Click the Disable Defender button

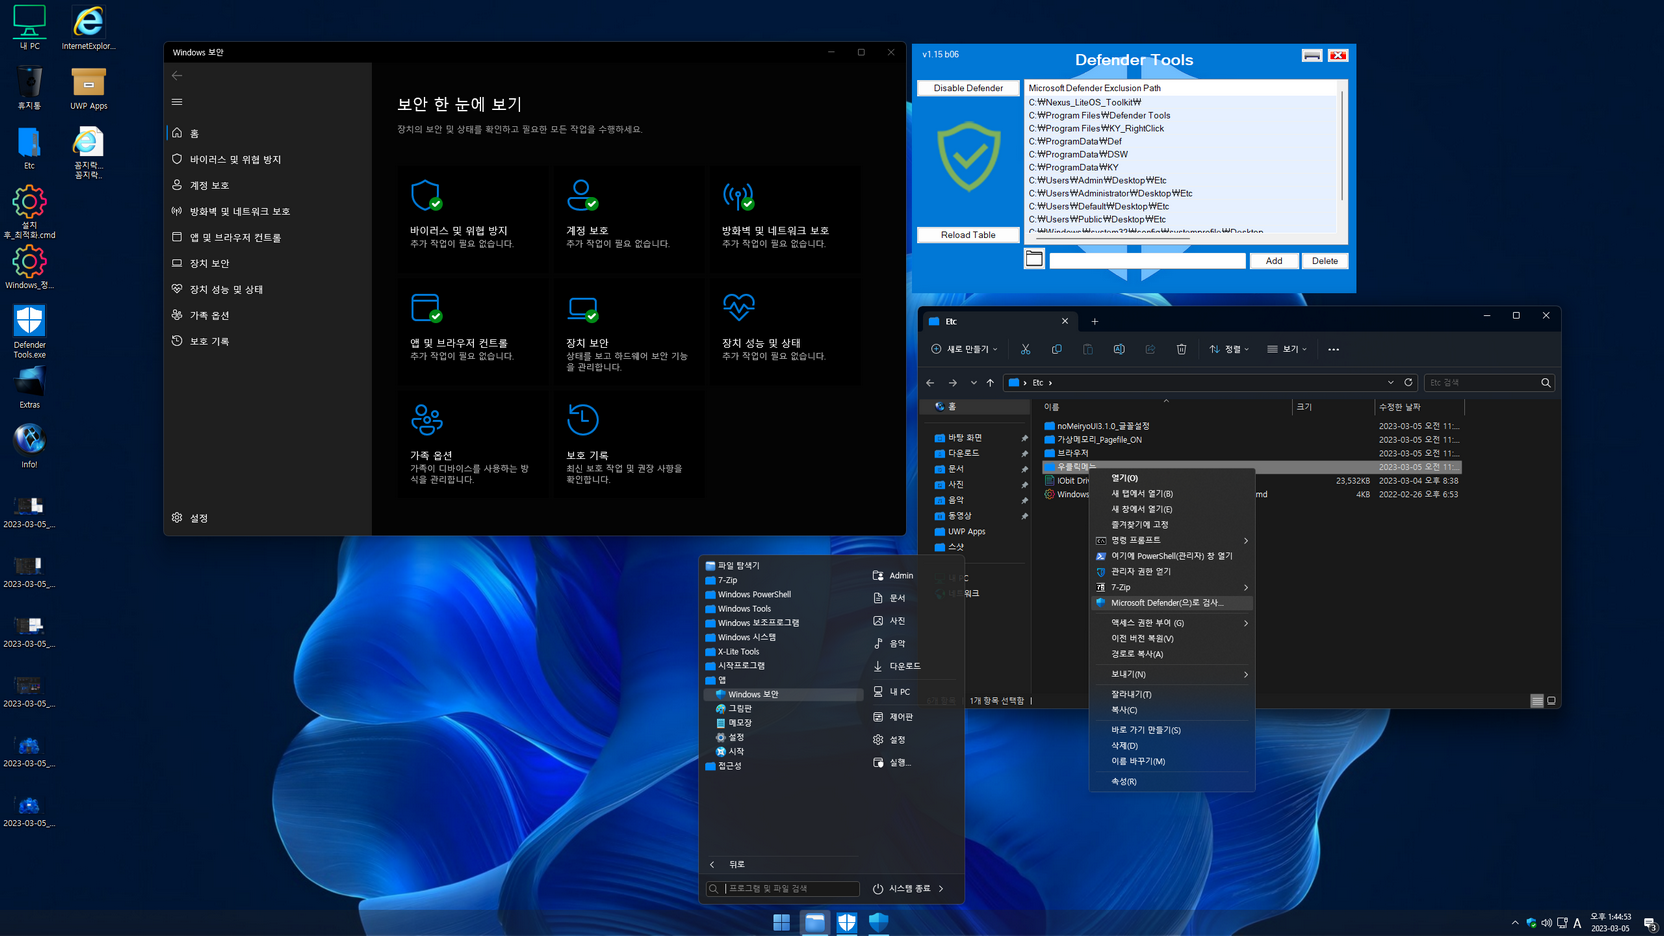[x=968, y=88]
